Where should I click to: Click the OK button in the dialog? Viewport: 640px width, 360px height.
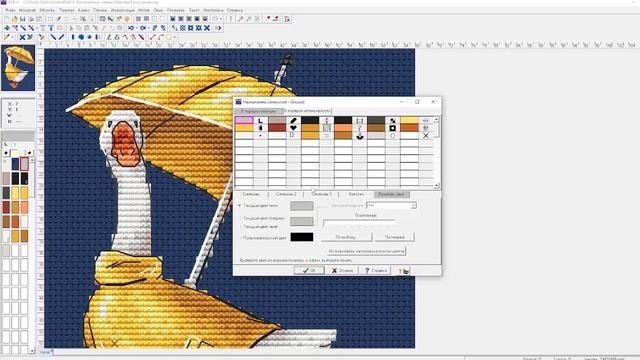309,271
